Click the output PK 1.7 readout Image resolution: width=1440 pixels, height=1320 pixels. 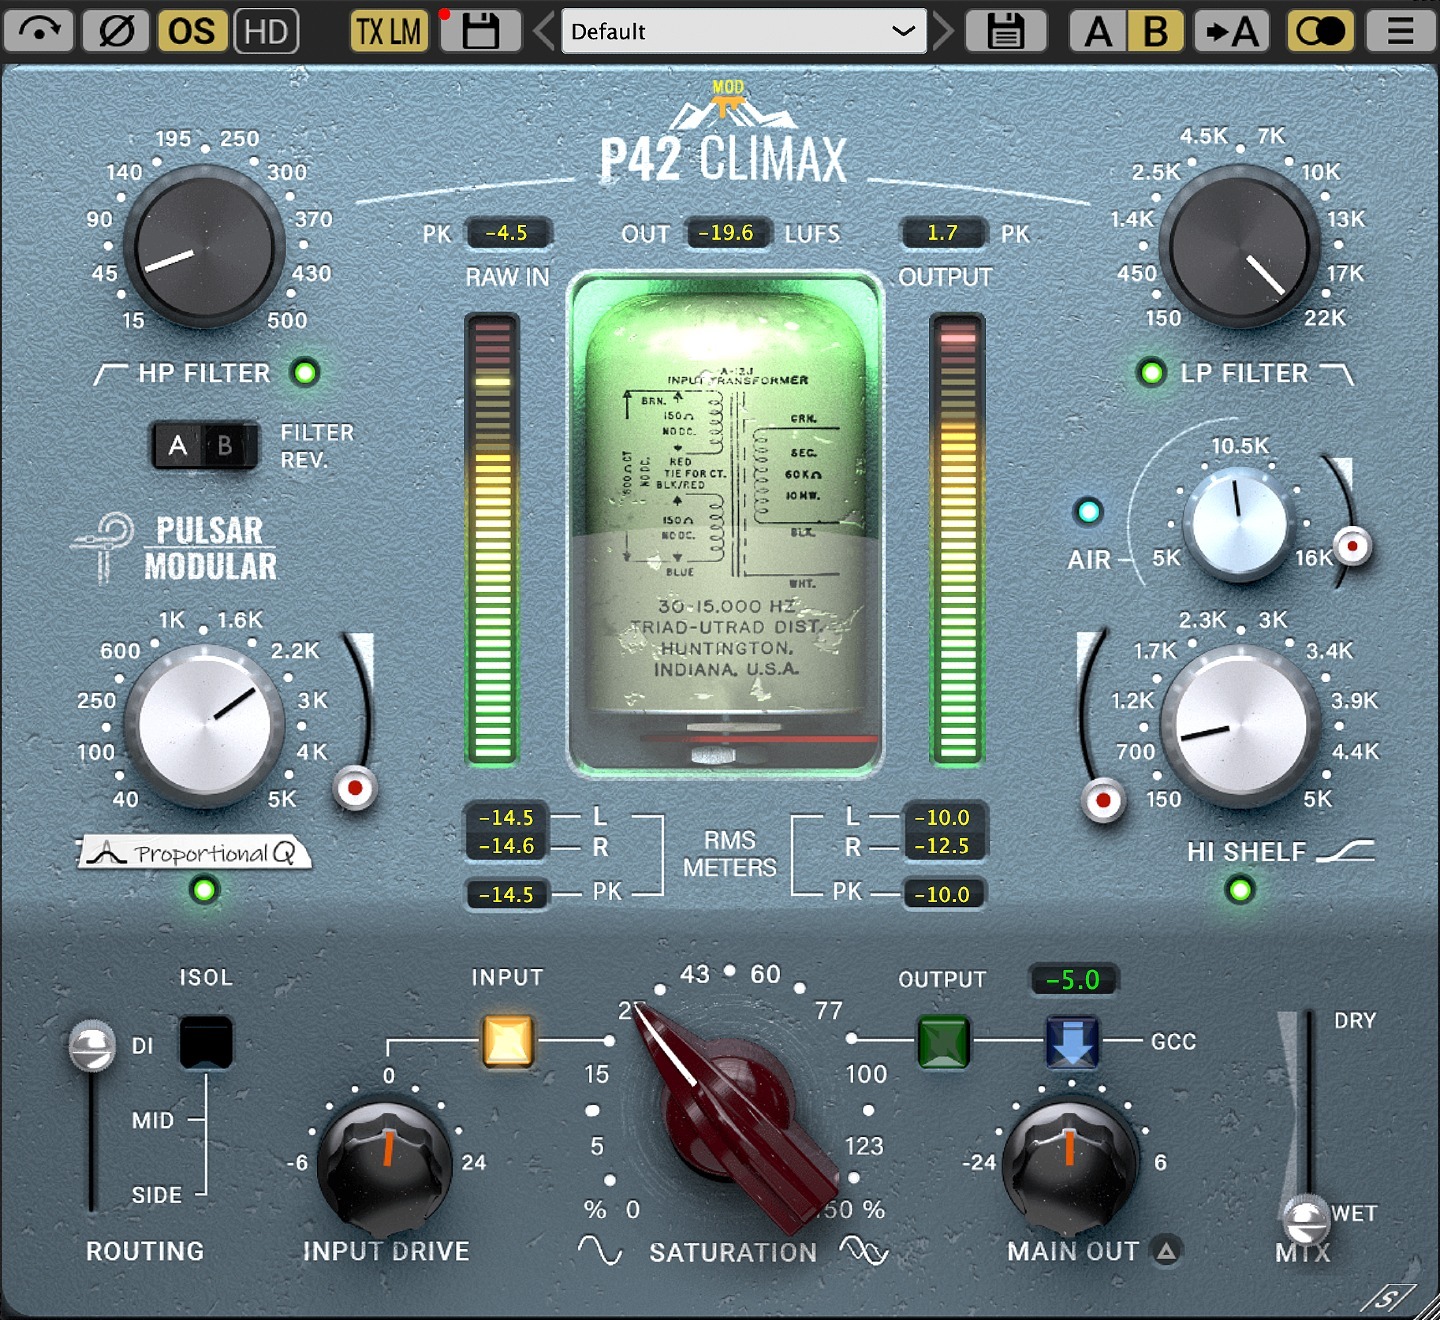[x=943, y=233]
